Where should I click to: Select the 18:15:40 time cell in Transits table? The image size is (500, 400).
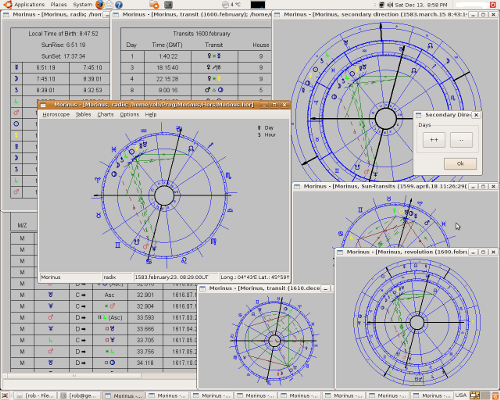168,68
